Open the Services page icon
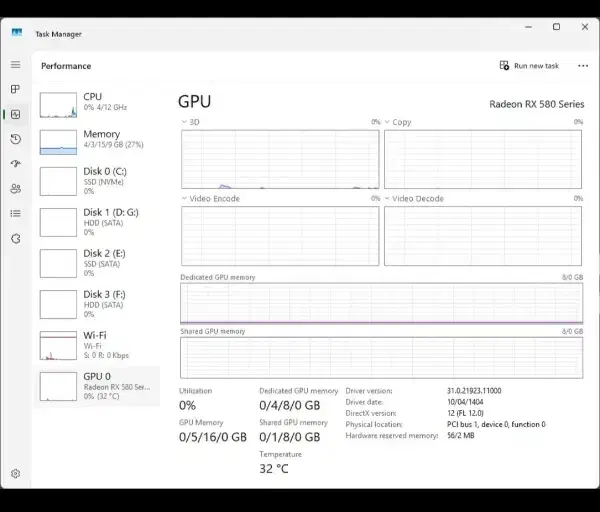 pos(15,238)
